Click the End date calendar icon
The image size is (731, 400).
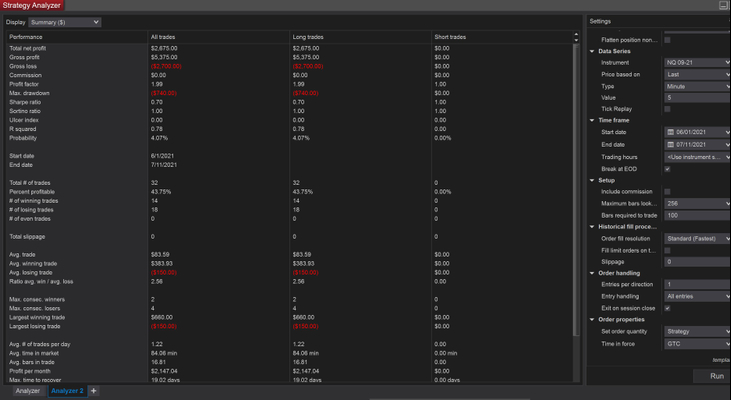[x=671, y=144]
